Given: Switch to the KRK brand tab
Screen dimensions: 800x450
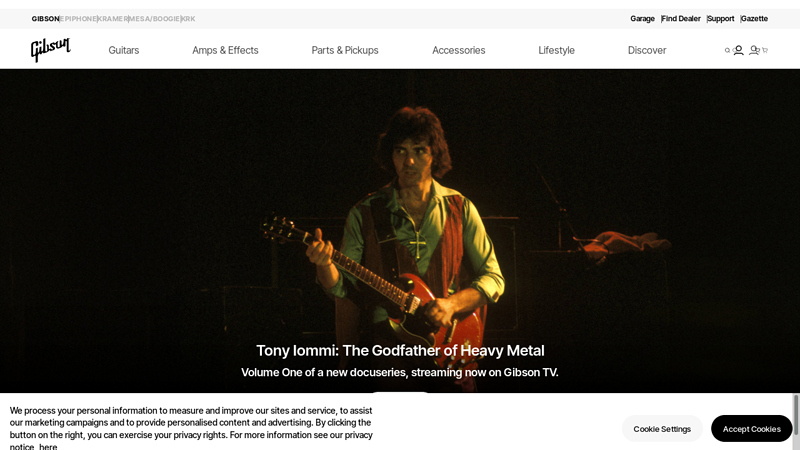Looking at the screenshot, I should click(x=188, y=19).
